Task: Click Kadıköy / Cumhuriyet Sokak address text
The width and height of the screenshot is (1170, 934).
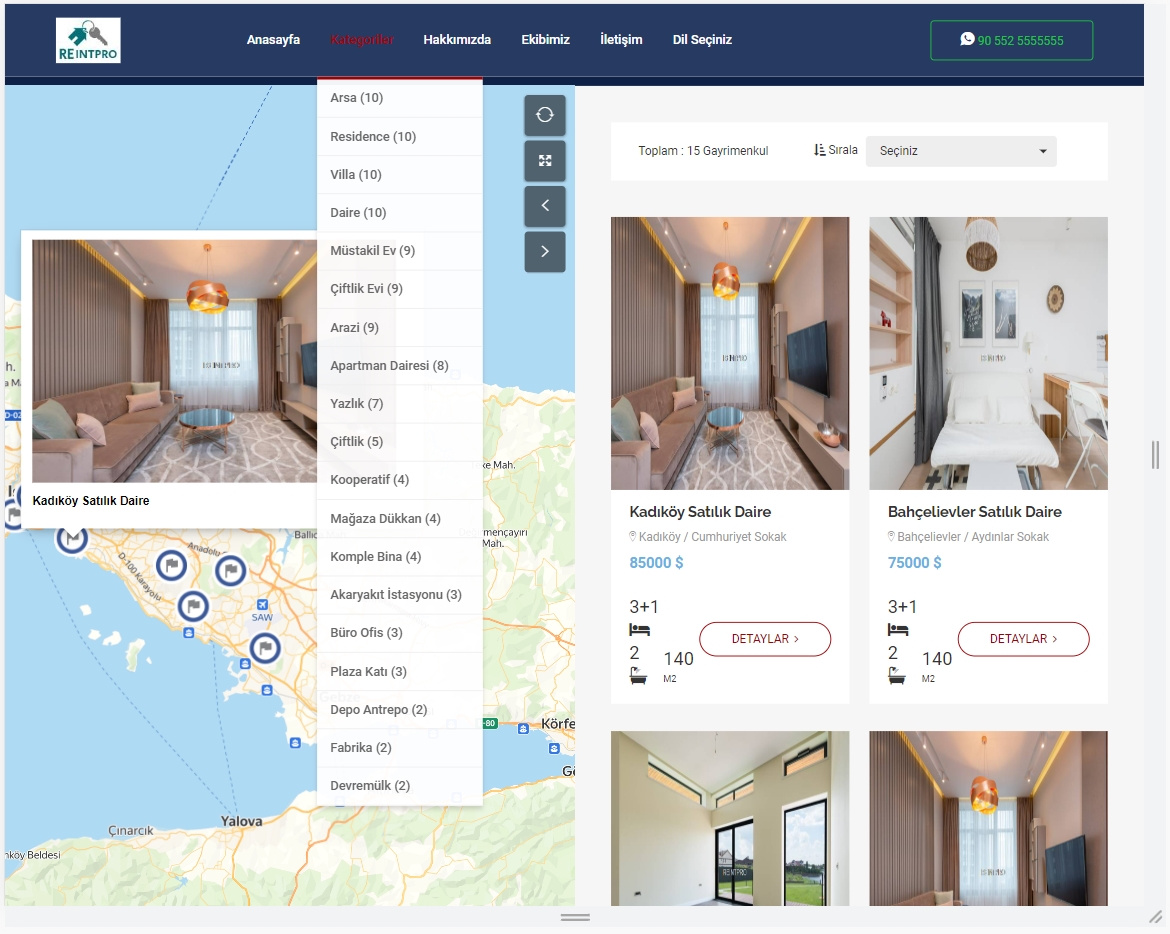Action: 713,536
